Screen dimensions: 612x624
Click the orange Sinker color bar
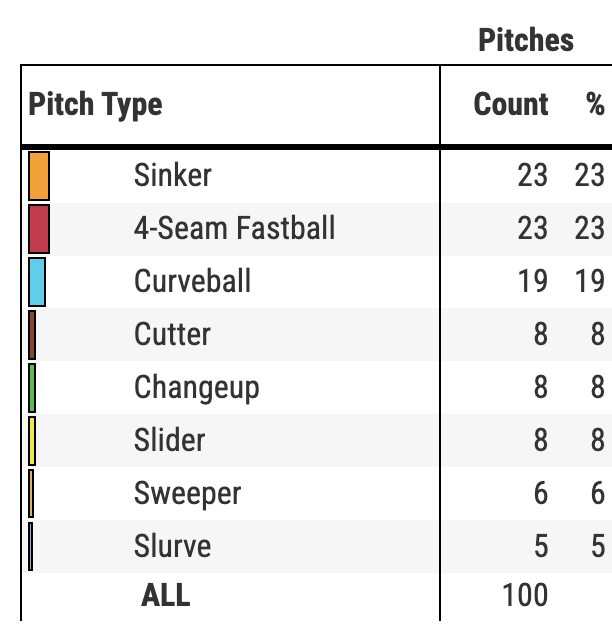point(39,175)
